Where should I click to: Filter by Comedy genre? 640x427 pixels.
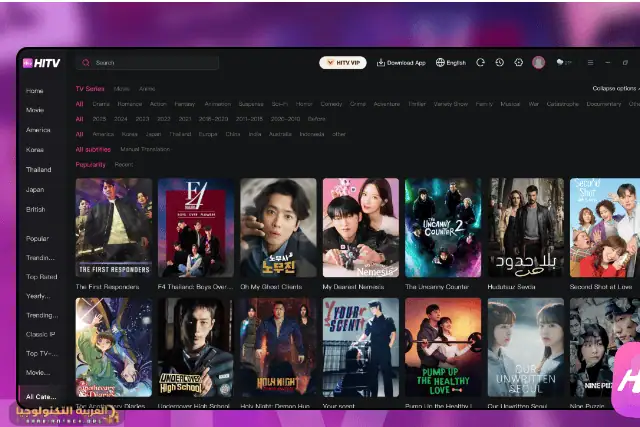331,104
